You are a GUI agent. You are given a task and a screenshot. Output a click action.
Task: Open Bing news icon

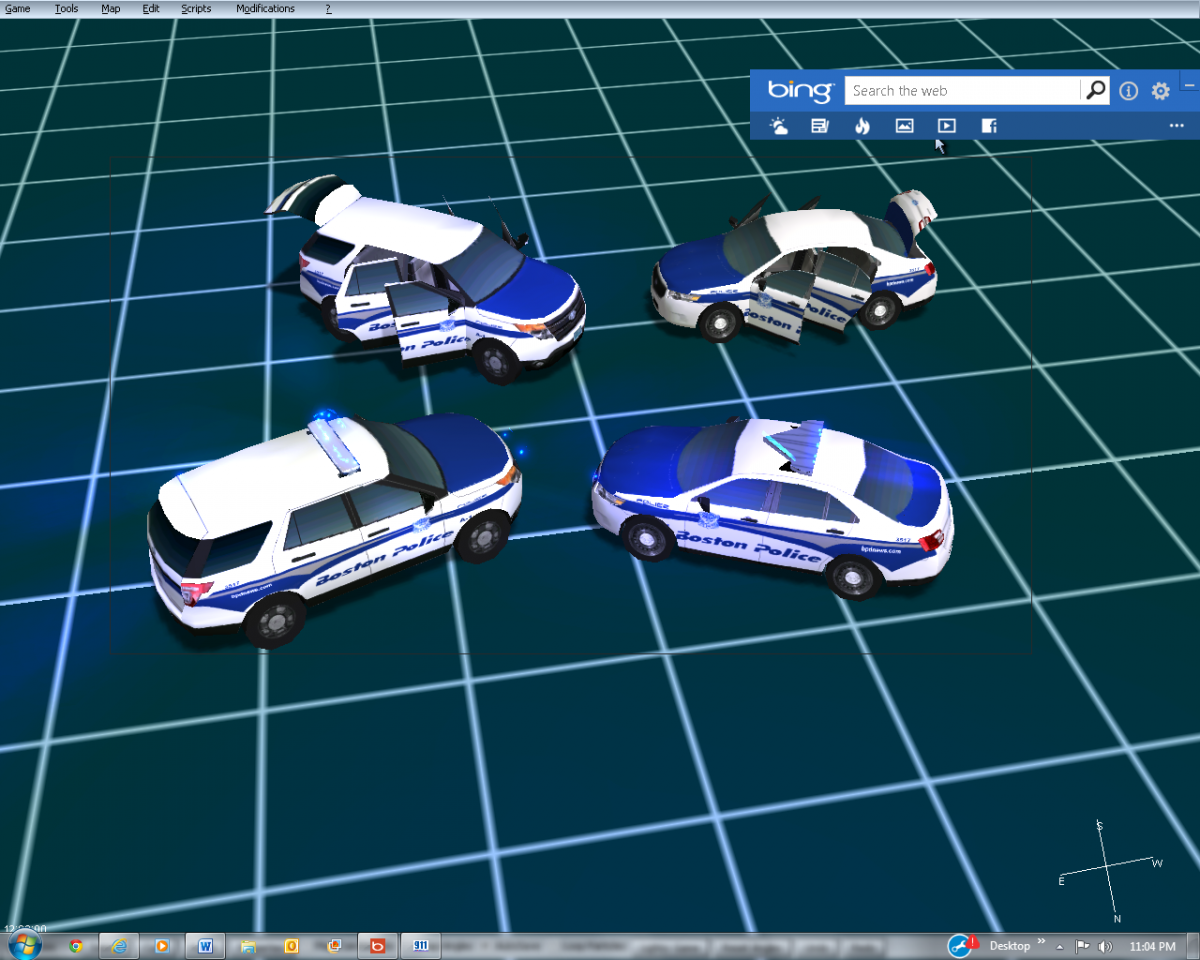[820, 126]
